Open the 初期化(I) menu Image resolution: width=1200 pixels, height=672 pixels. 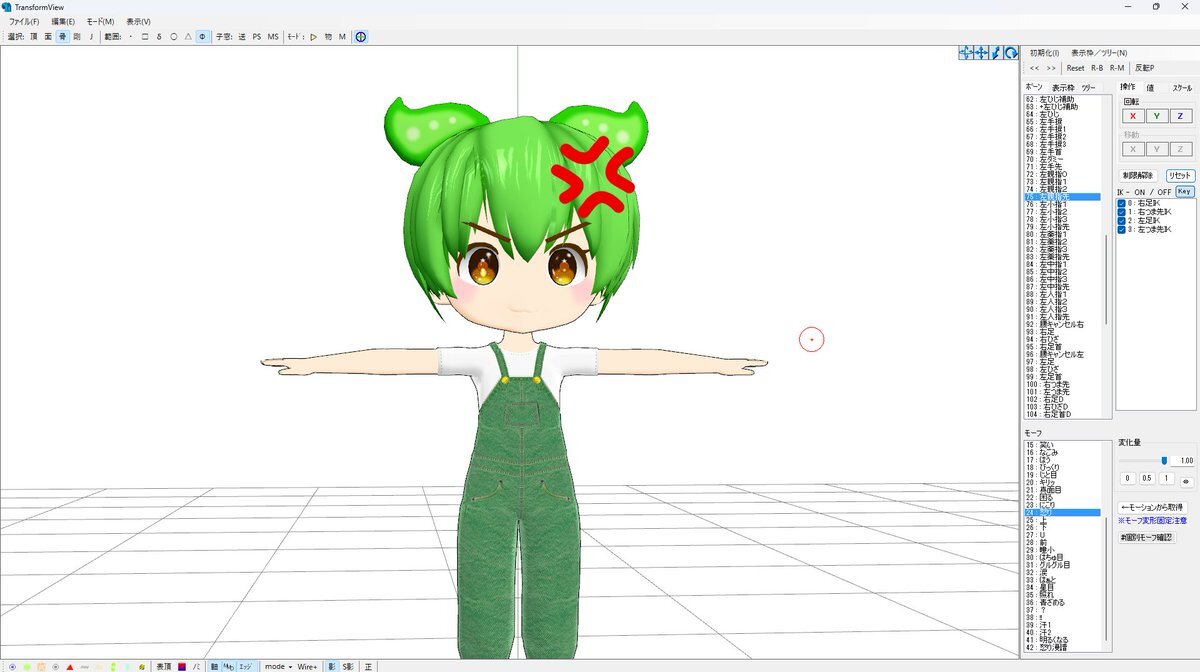point(1044,53)
